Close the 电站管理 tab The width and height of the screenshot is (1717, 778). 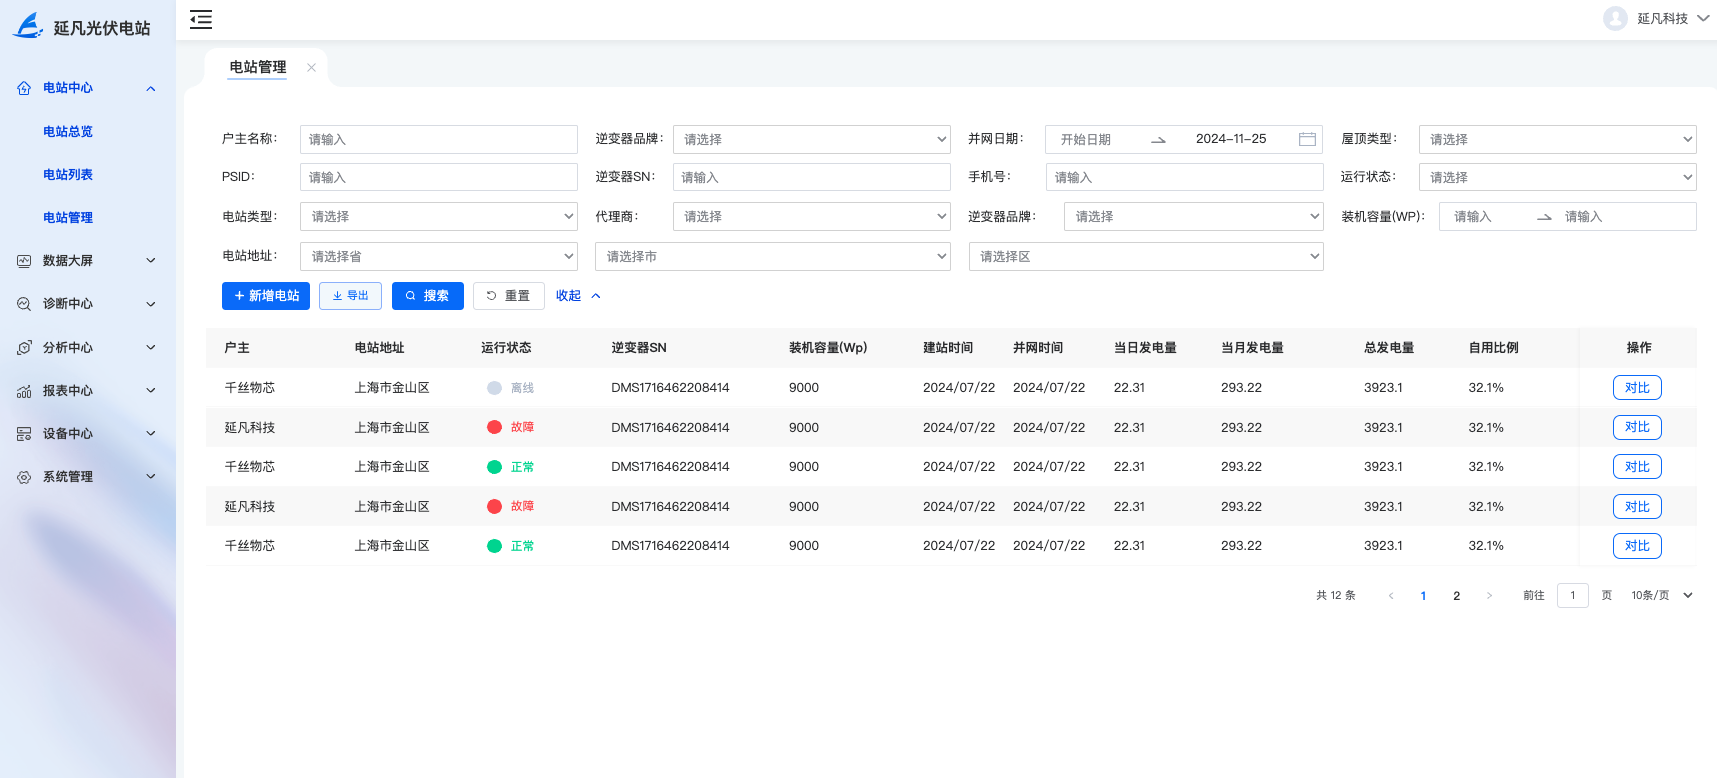pyautogui.click(x=311, y=68)
